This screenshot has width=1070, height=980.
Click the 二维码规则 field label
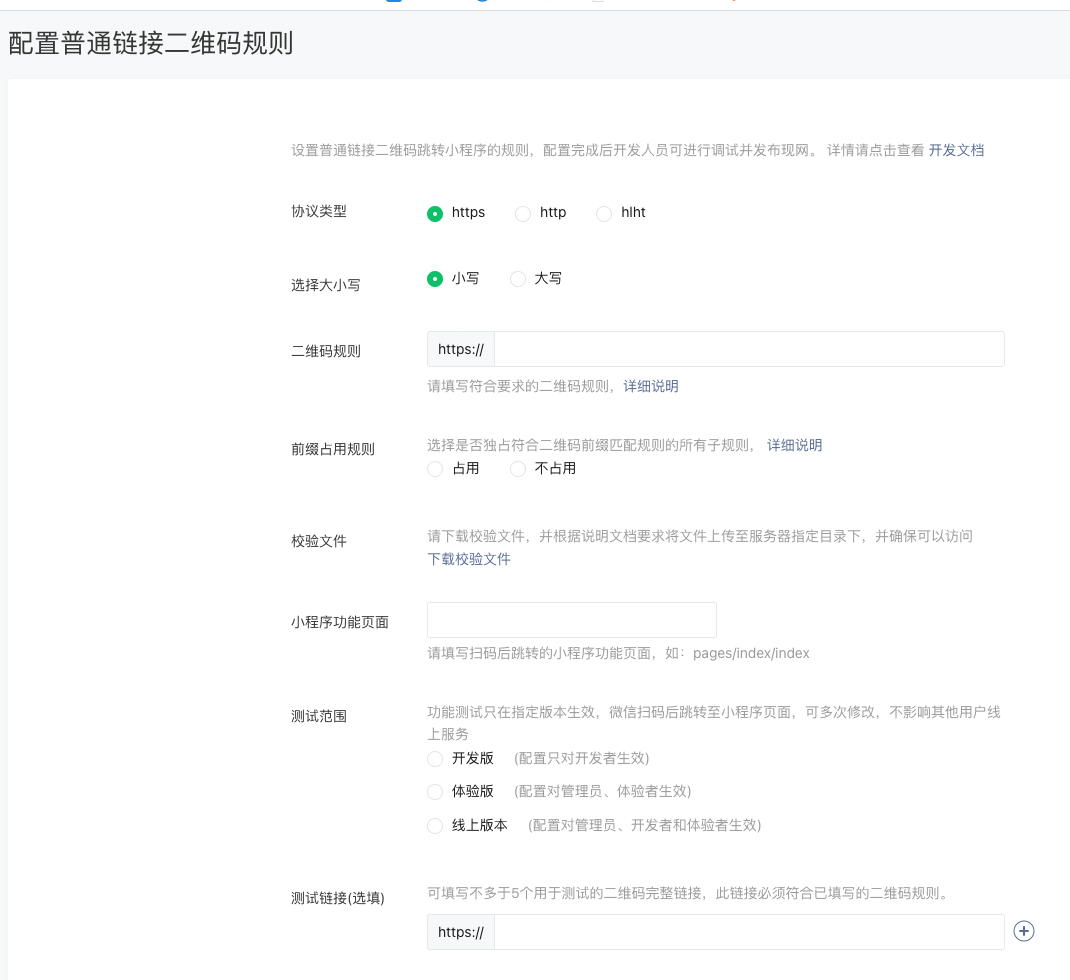(x=326, y=351)
